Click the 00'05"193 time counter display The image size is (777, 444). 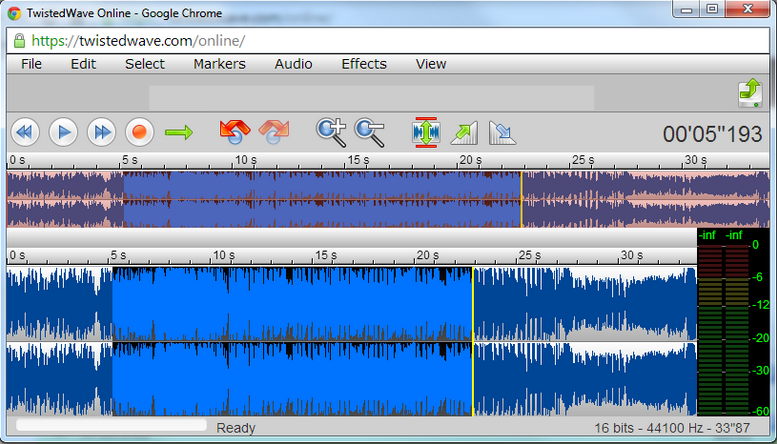point(713,134)
